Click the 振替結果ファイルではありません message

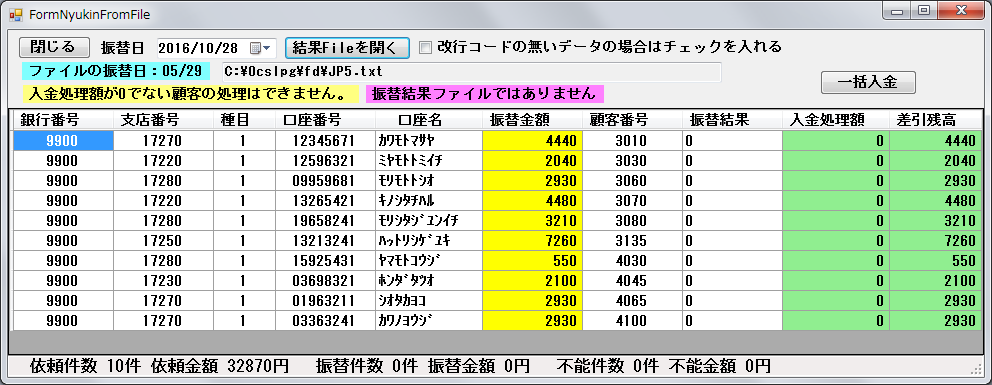(x=485, y=94)
